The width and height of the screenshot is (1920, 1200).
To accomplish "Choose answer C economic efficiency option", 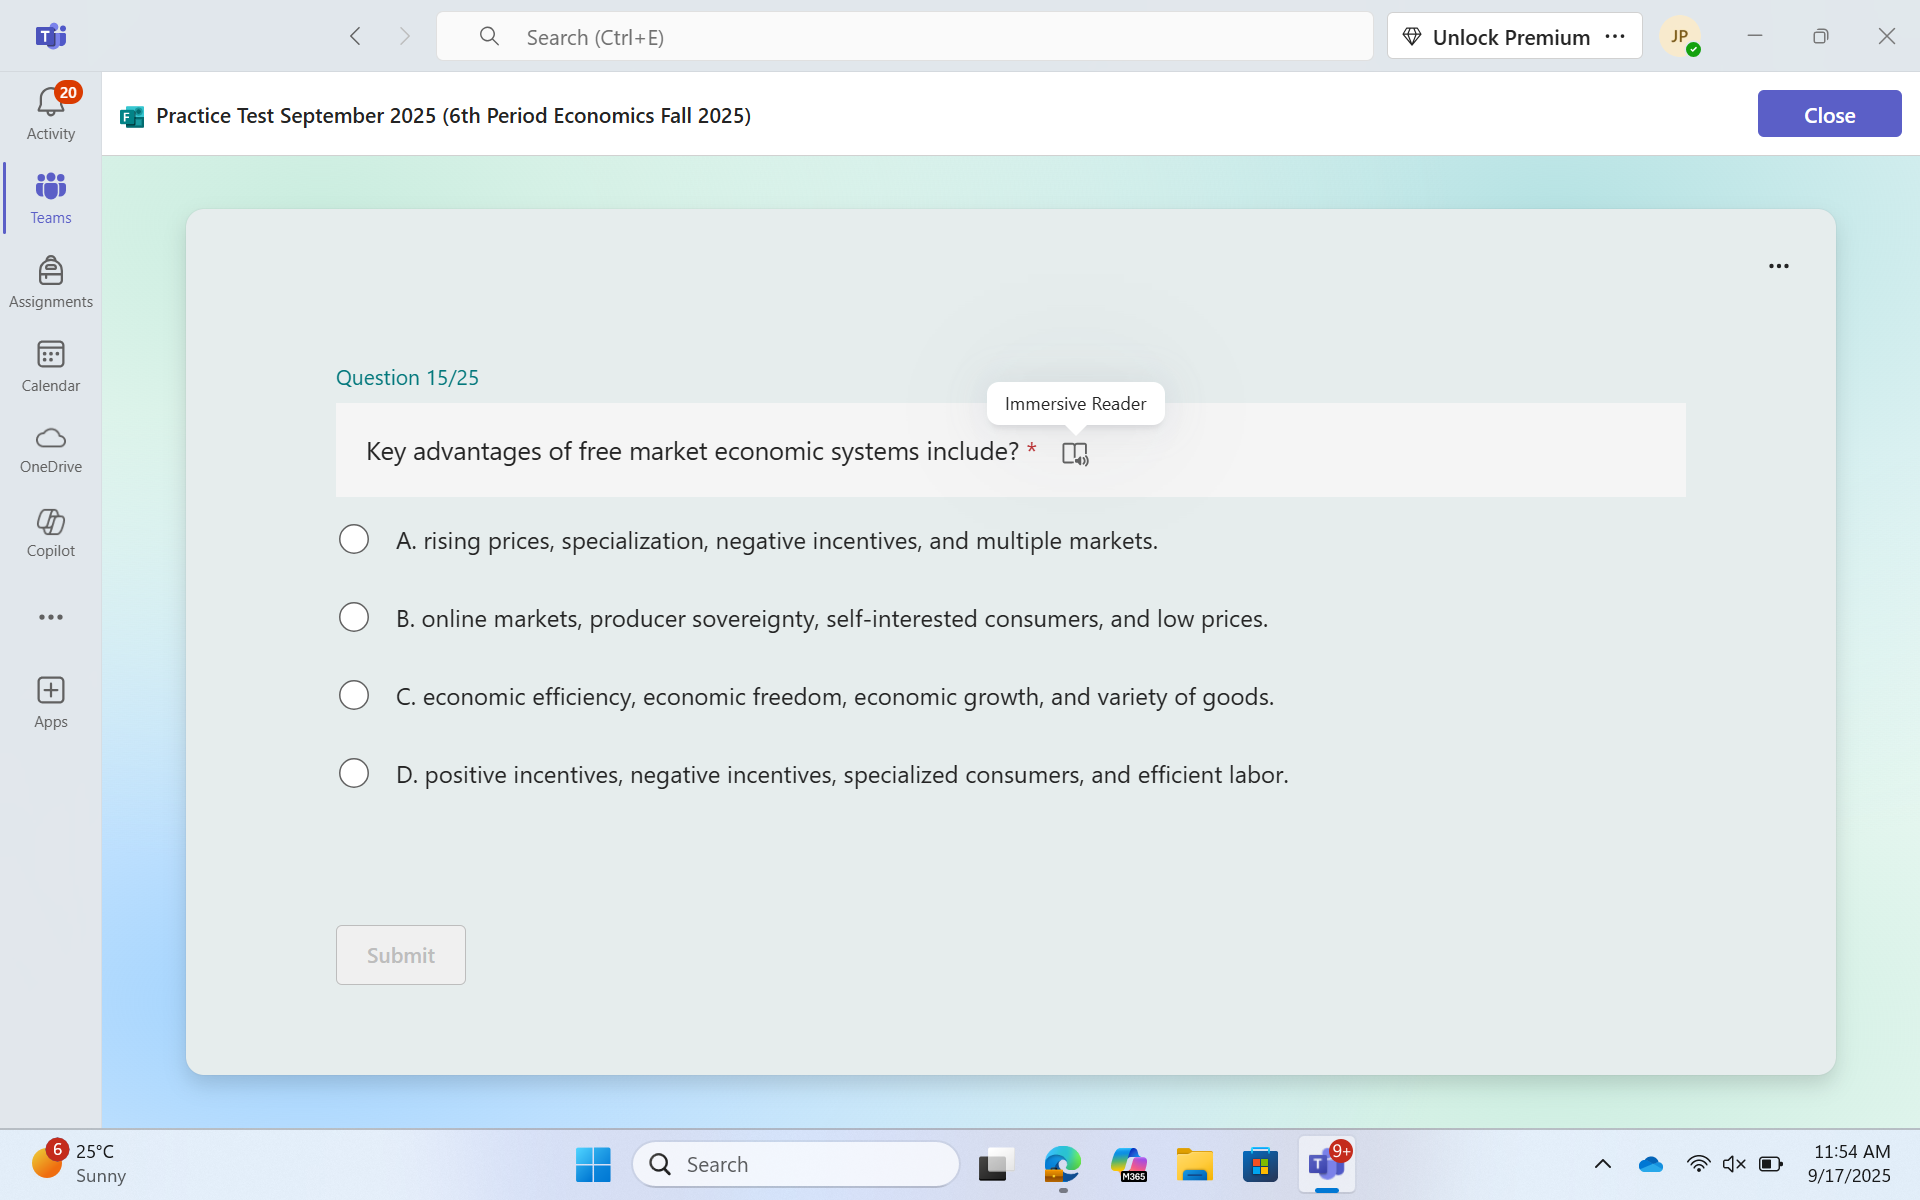I will (x=354, y=696).
